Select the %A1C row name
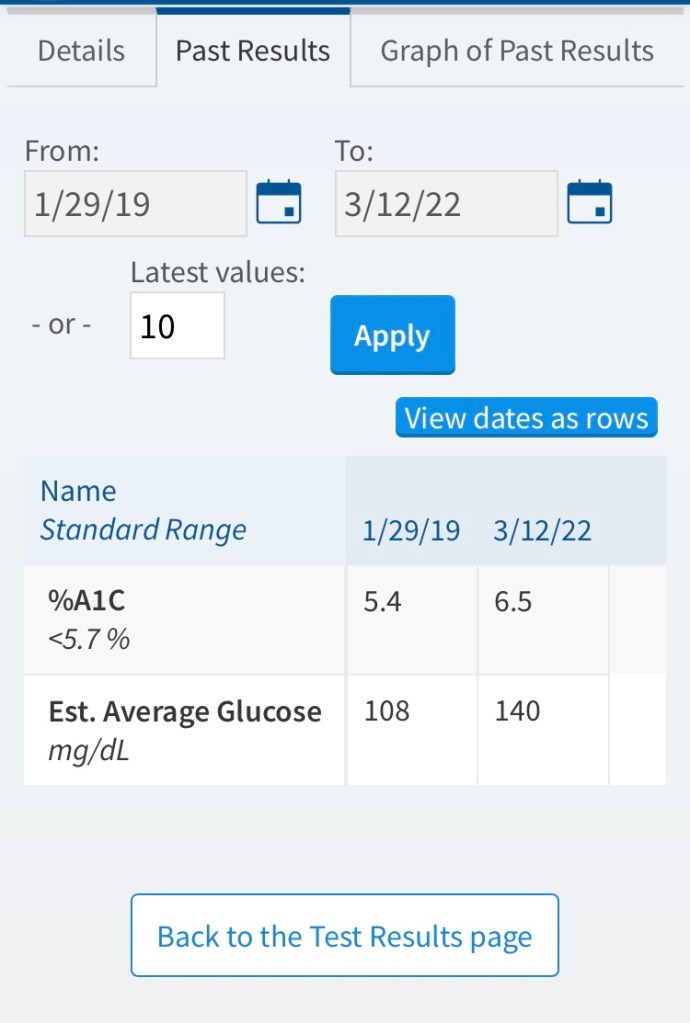690x1023 pixels. (87, 601)
